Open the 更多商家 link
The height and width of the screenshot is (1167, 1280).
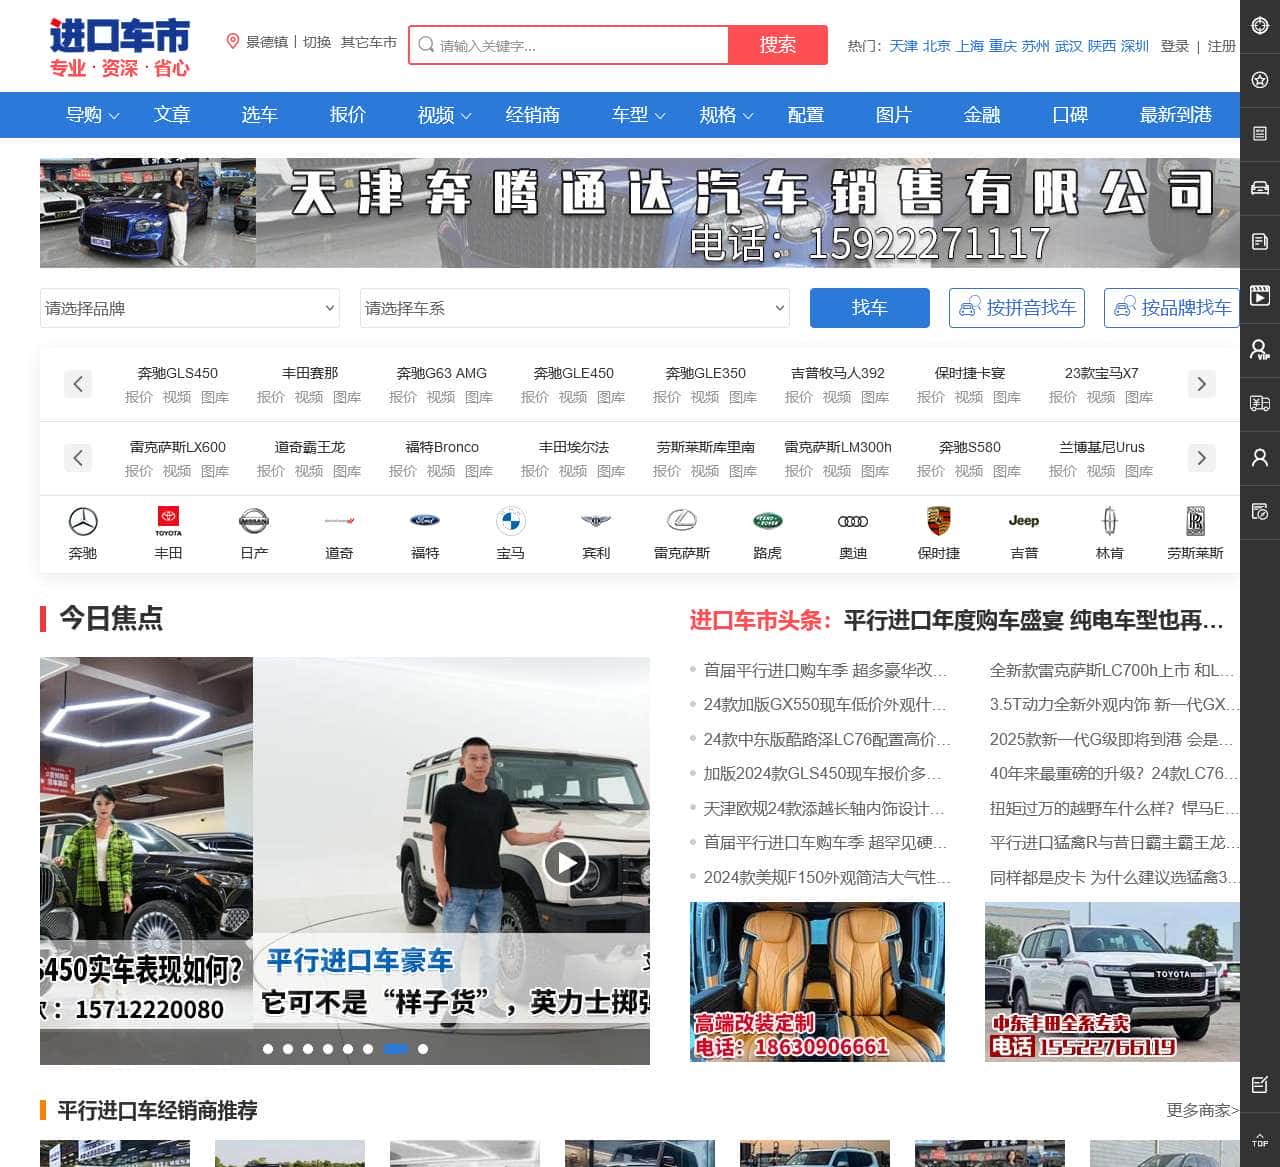coord(1203,1110)
